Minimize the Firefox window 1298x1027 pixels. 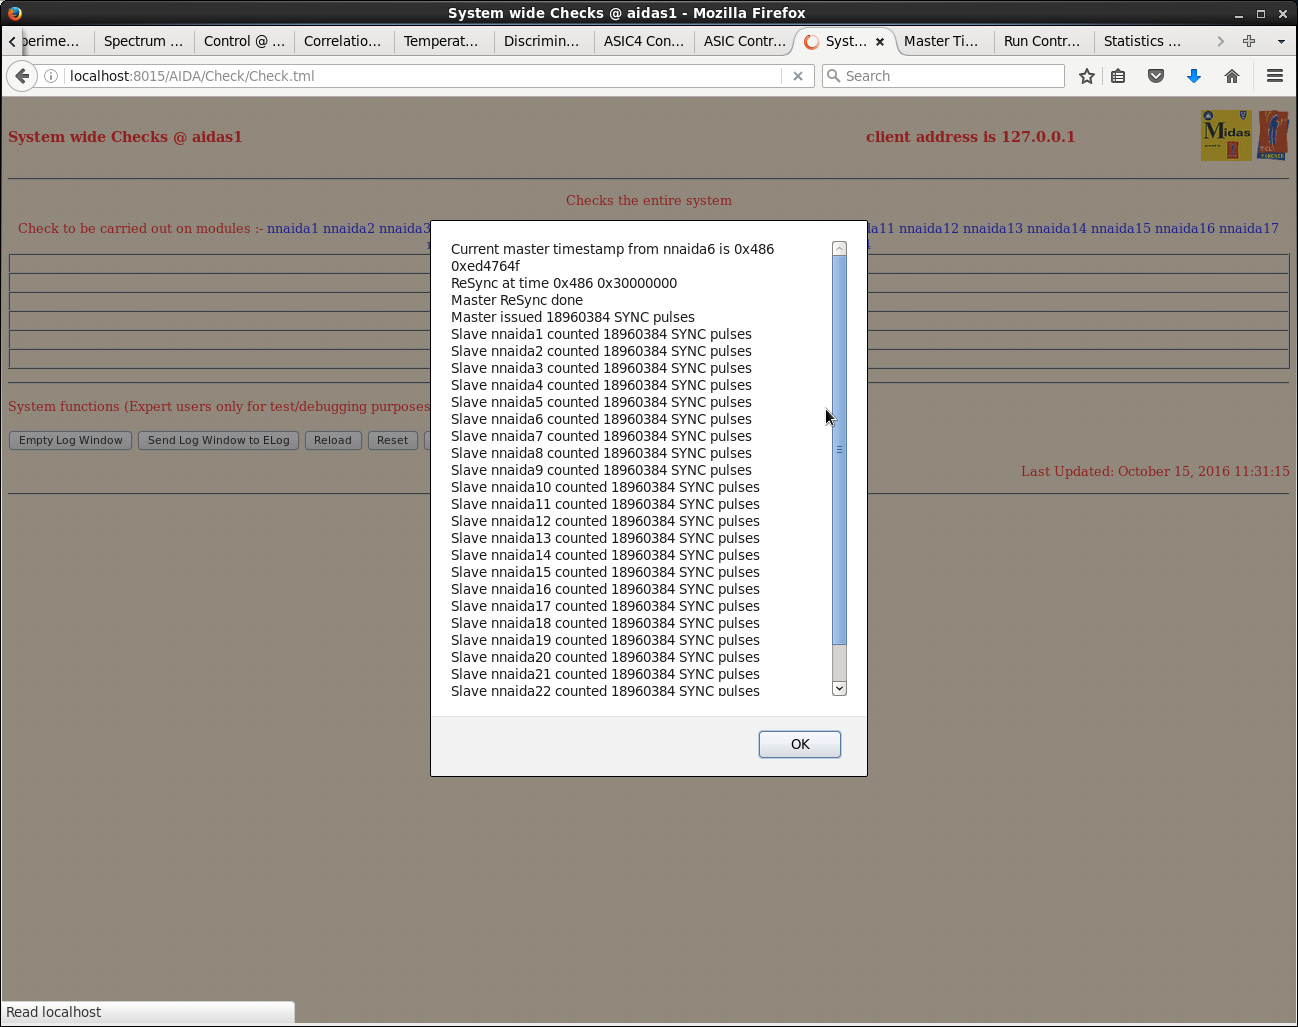pos(1239,14)
